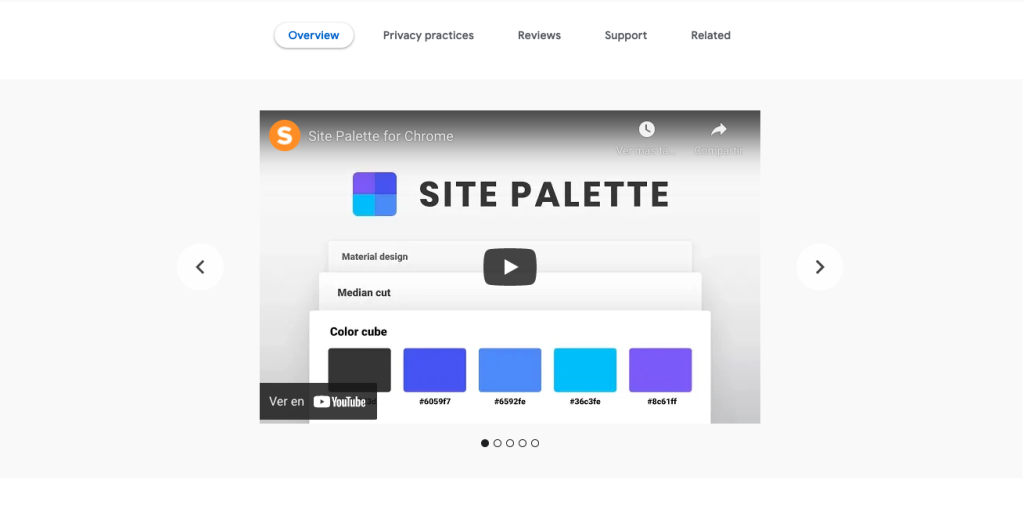Pick the #36c3fe cyan swatch
Image resolution: width=1024 pixels, height=516 pixels.
point(585,370)
